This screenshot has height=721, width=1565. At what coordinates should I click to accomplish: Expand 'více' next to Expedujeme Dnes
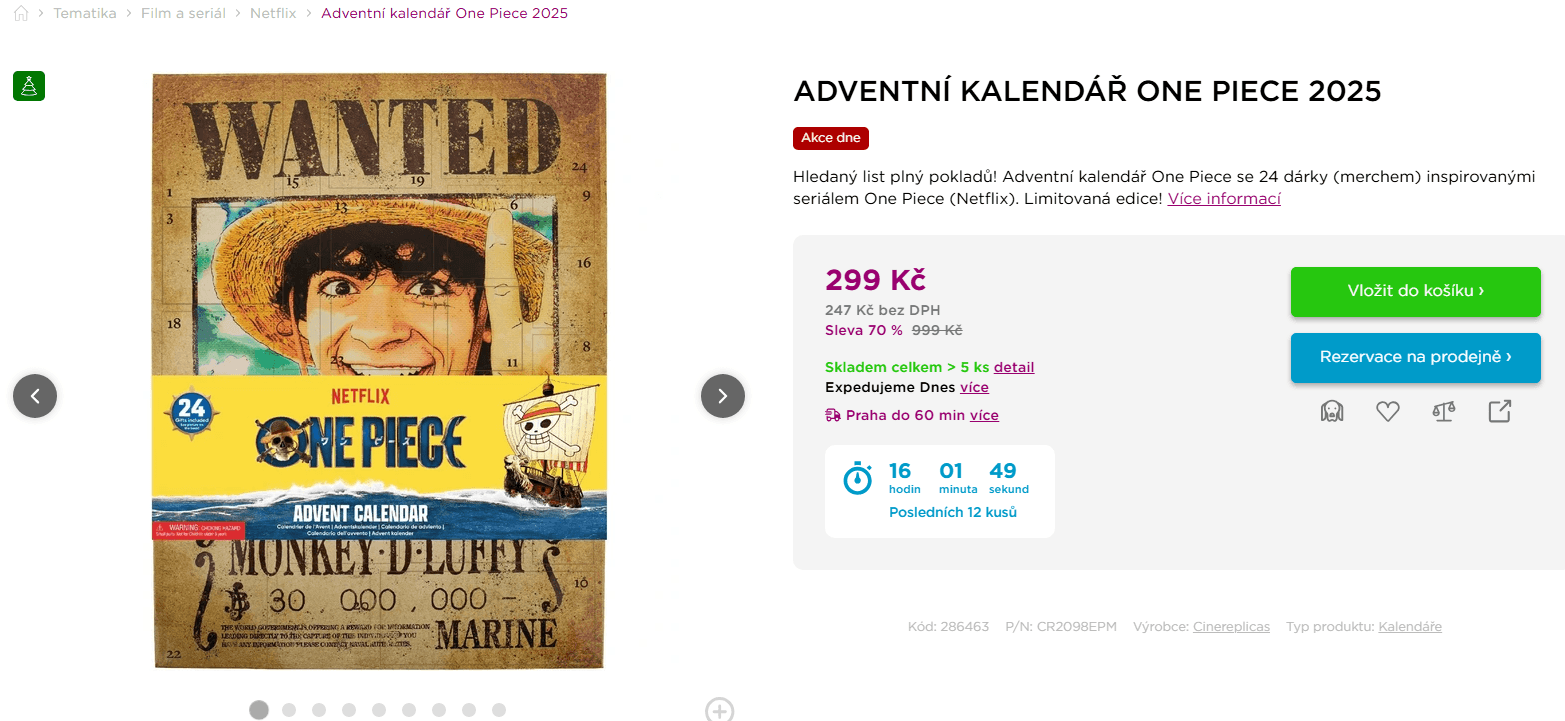(974, 387)
